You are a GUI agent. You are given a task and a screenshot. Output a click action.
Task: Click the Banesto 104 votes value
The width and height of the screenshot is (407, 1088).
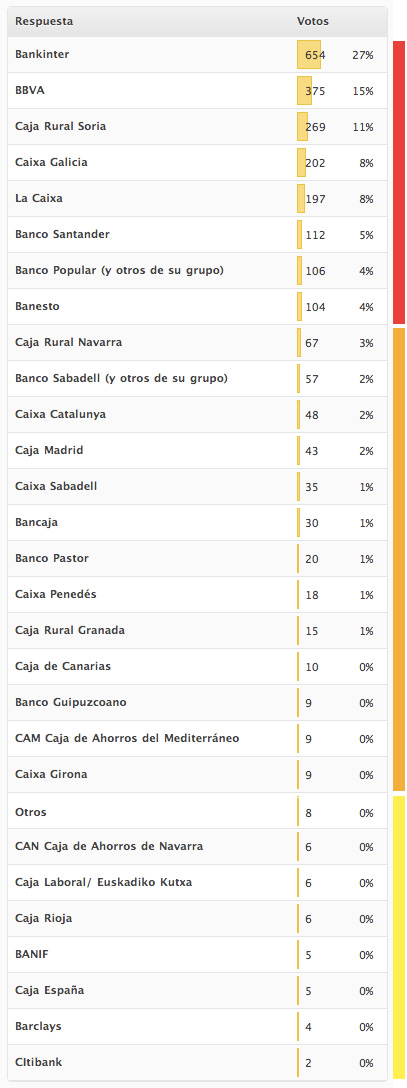click(x=315, y=307)
